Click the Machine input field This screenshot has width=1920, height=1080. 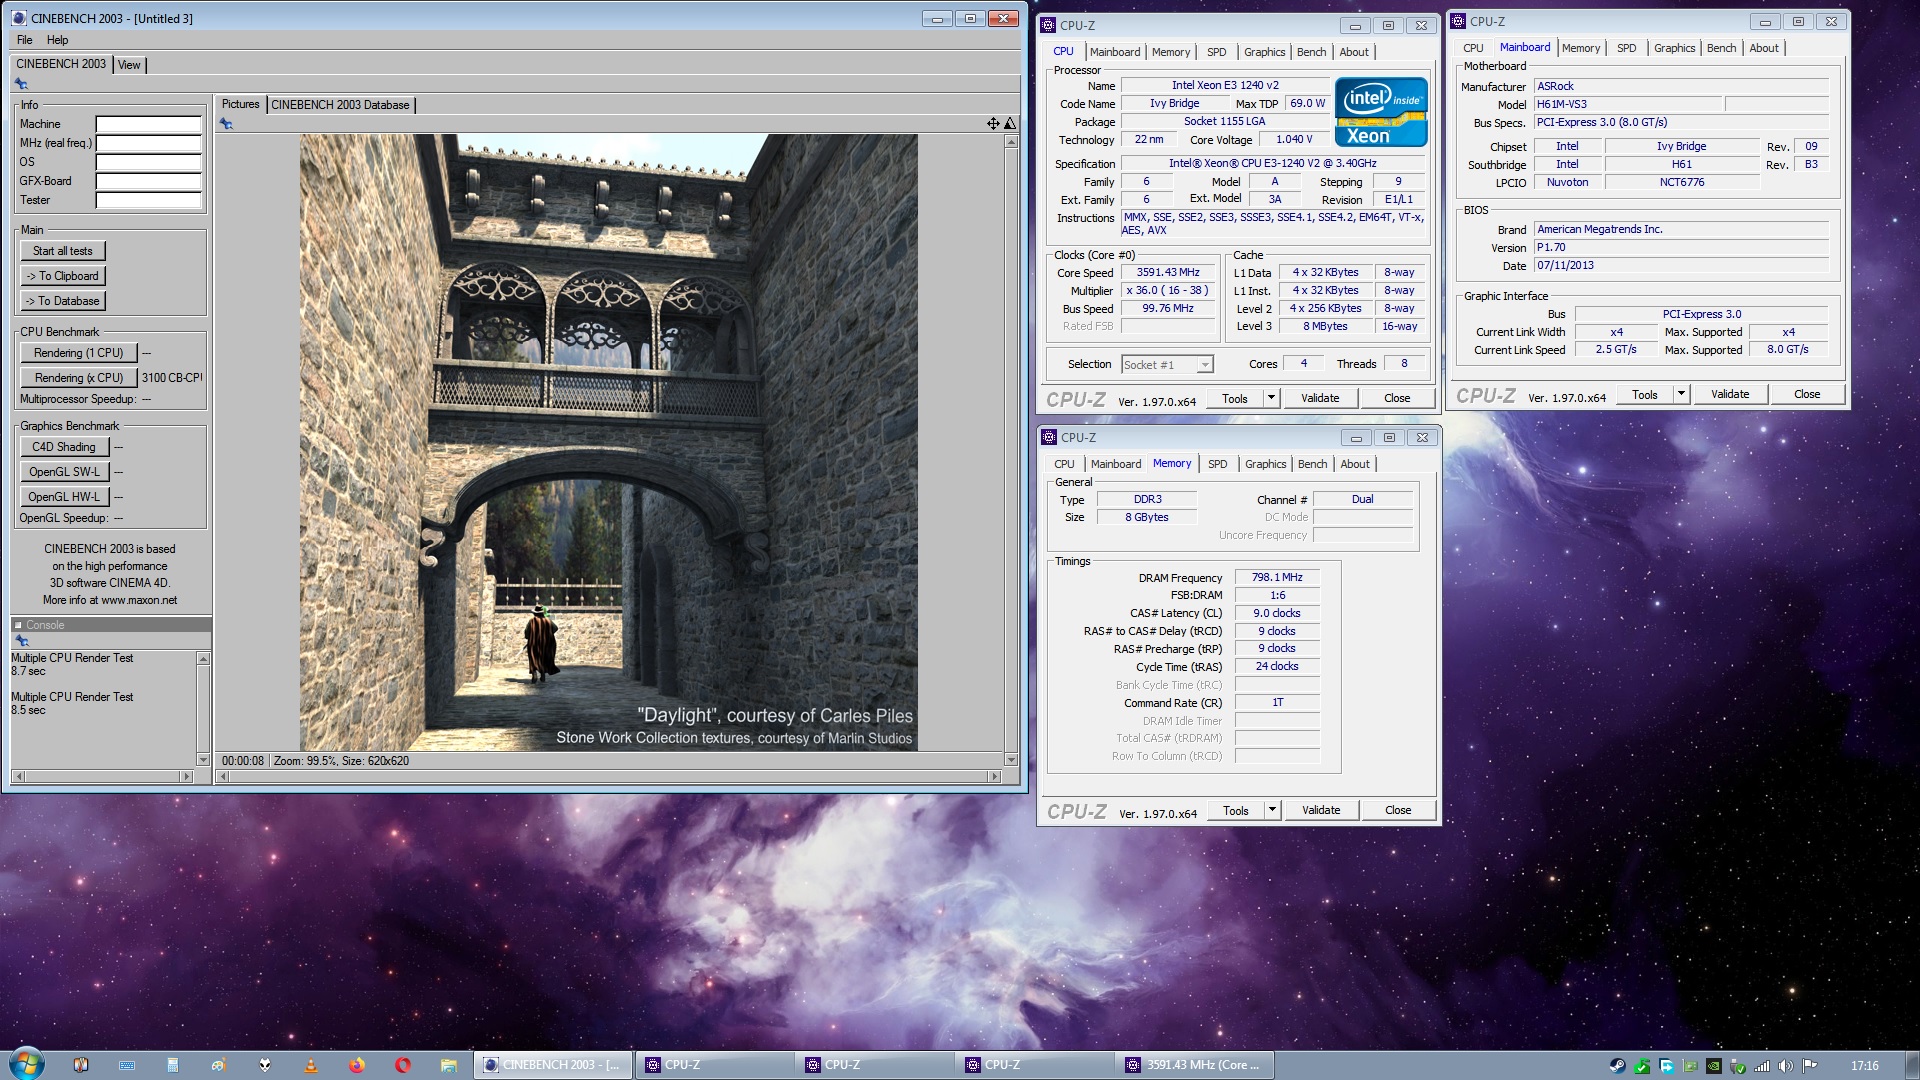(149, 124)
